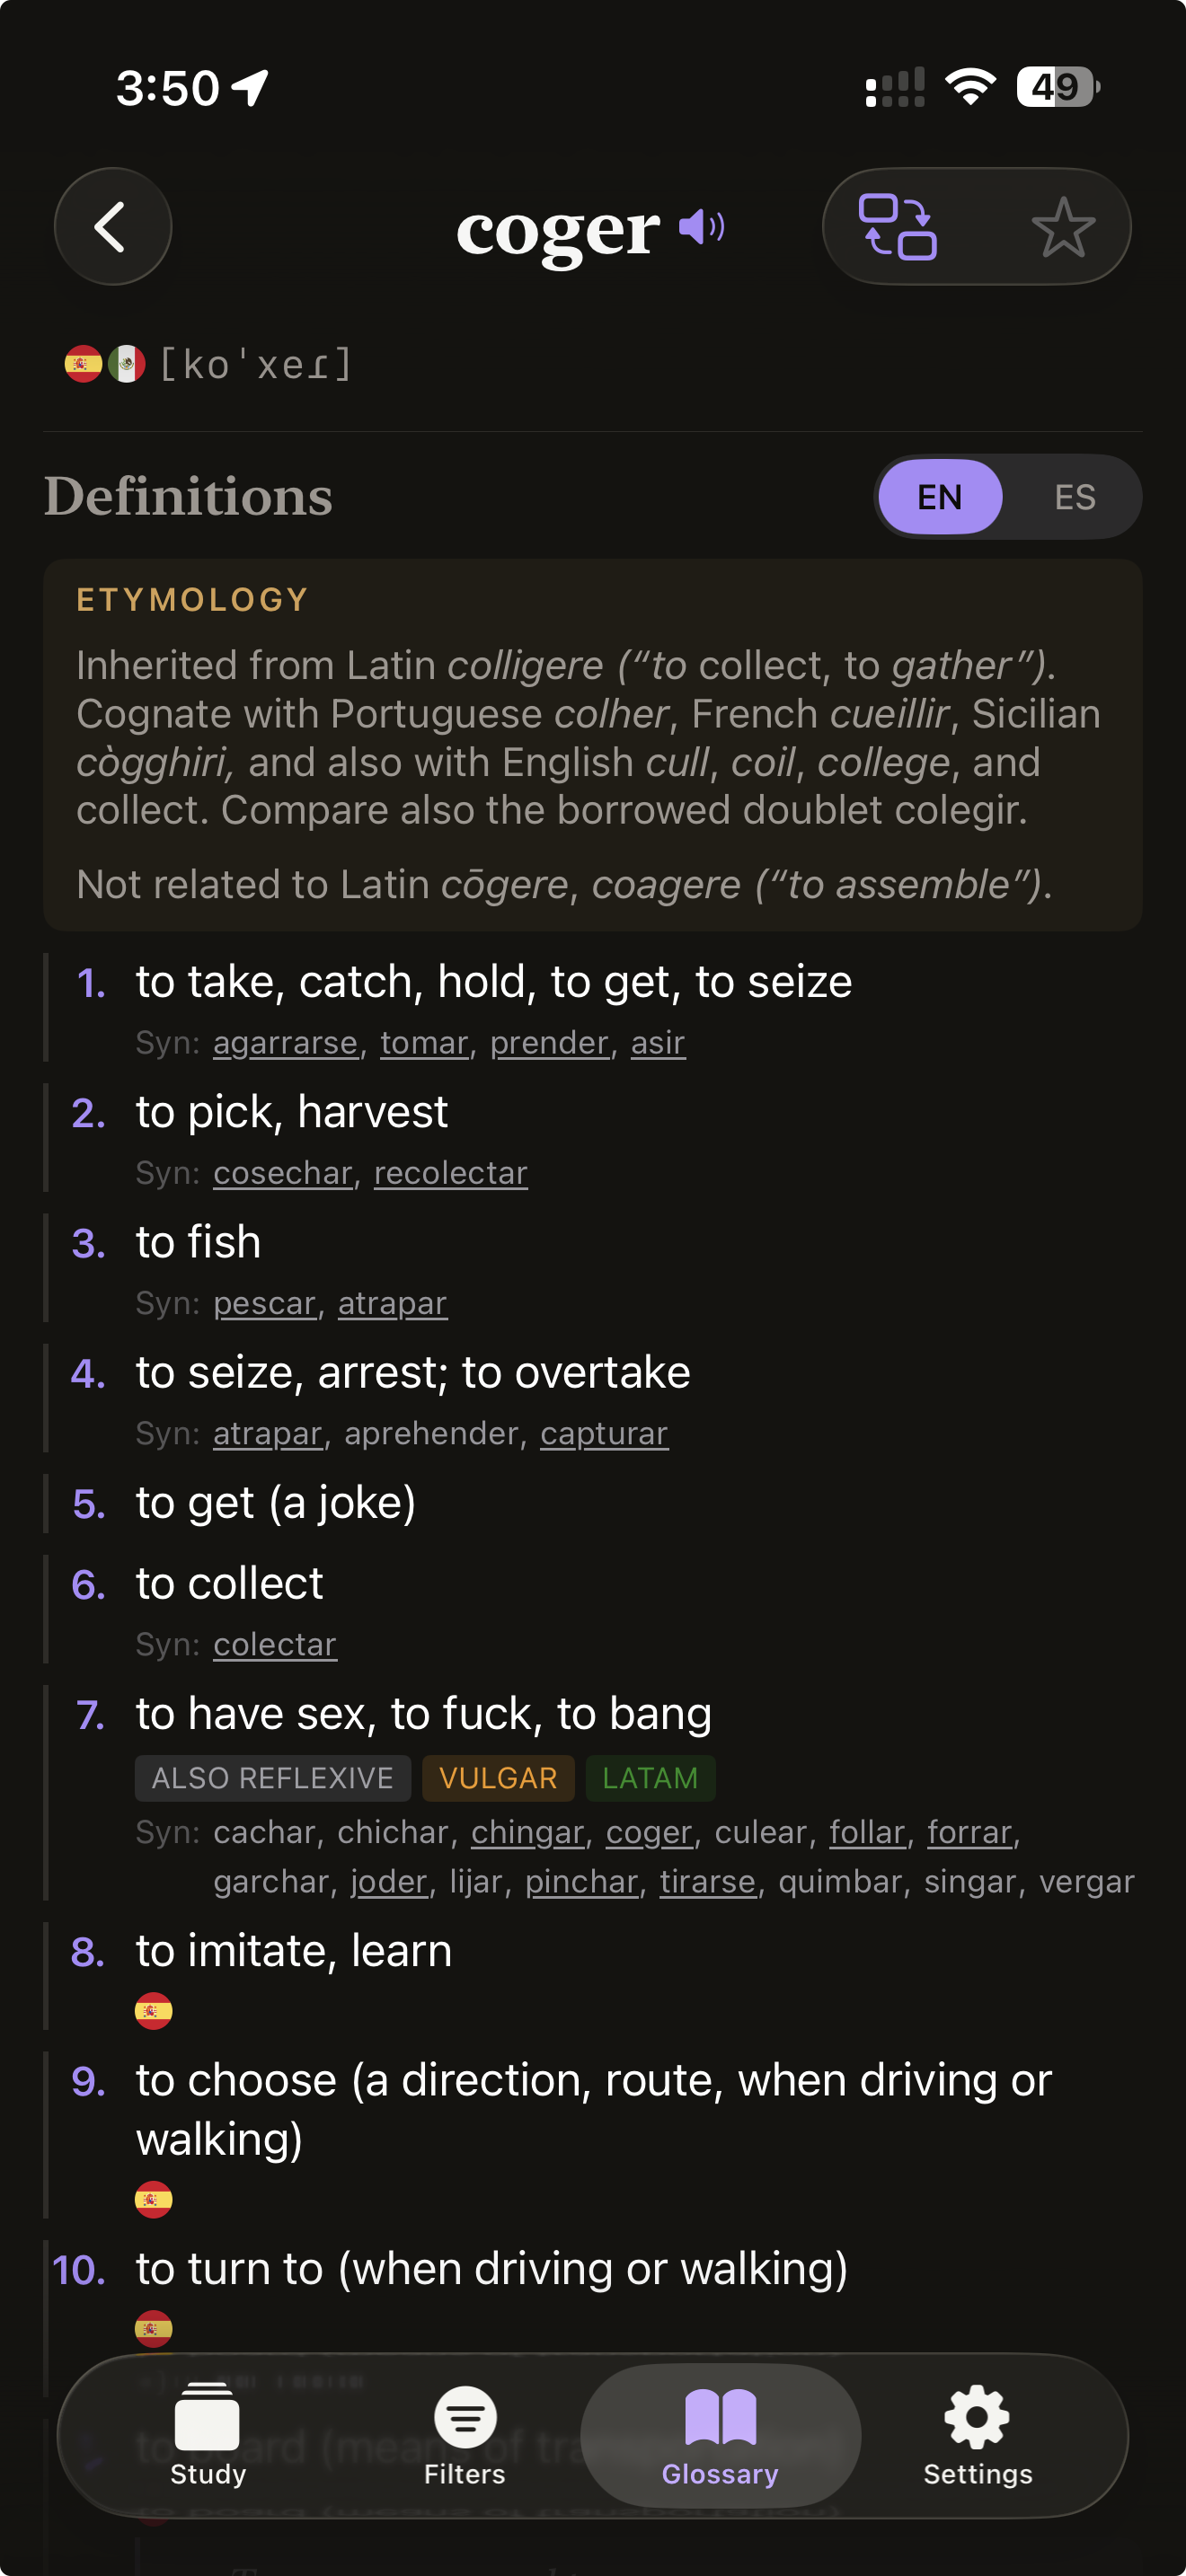The image size is (1186, 2576).
Task: Follow the pescar synonym link
Action: 264,1303
